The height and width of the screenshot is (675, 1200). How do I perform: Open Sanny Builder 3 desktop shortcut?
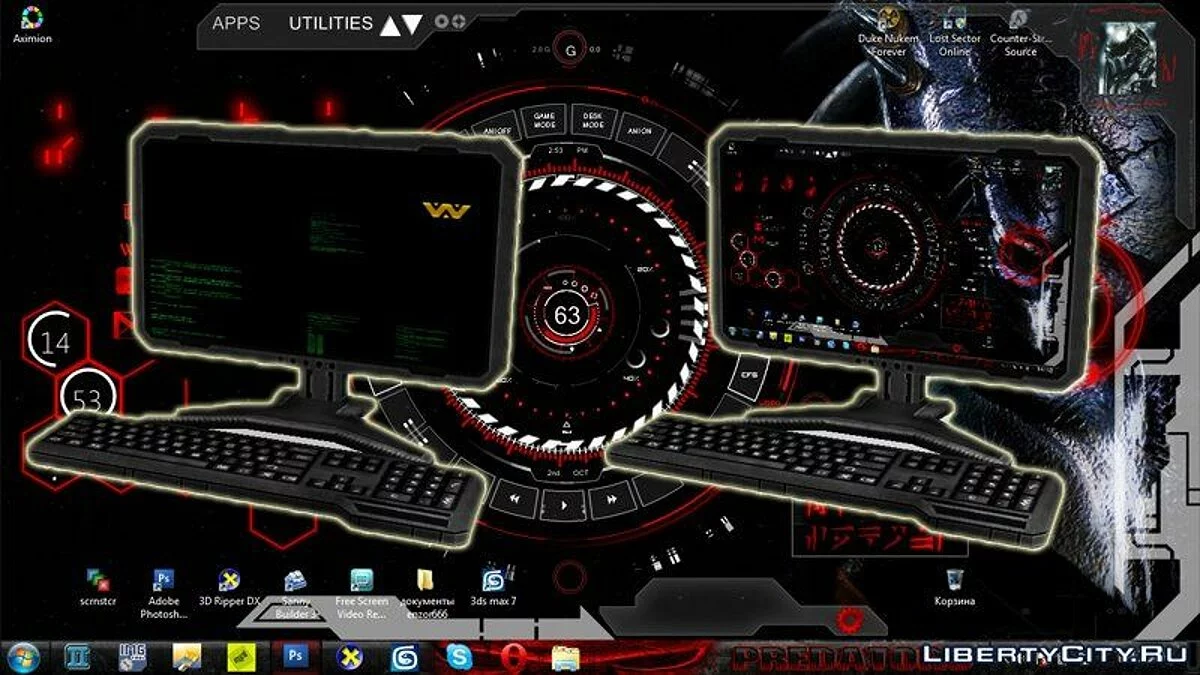[x=295, y=593]
